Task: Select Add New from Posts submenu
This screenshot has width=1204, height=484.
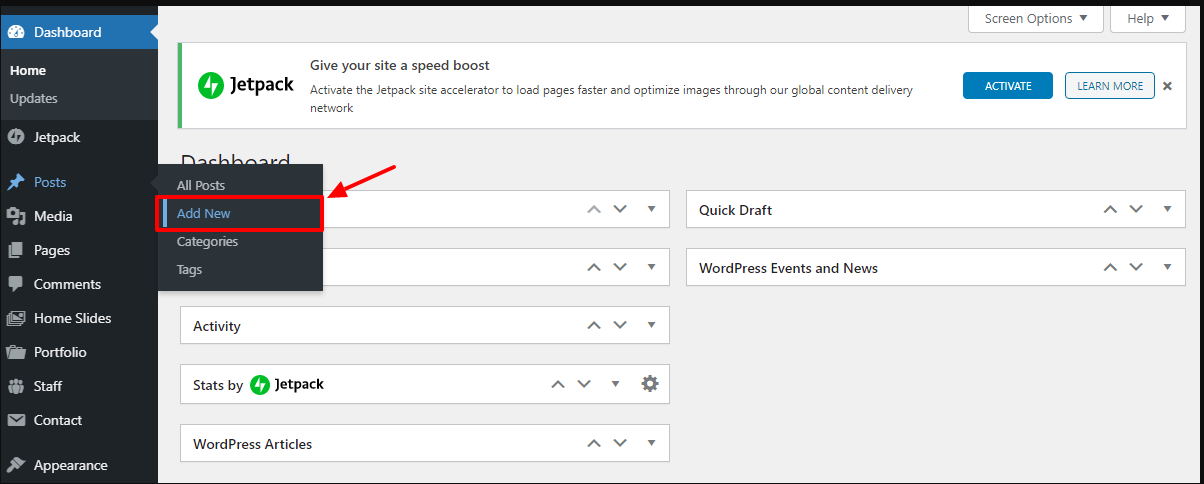Action: coord(204,213)
